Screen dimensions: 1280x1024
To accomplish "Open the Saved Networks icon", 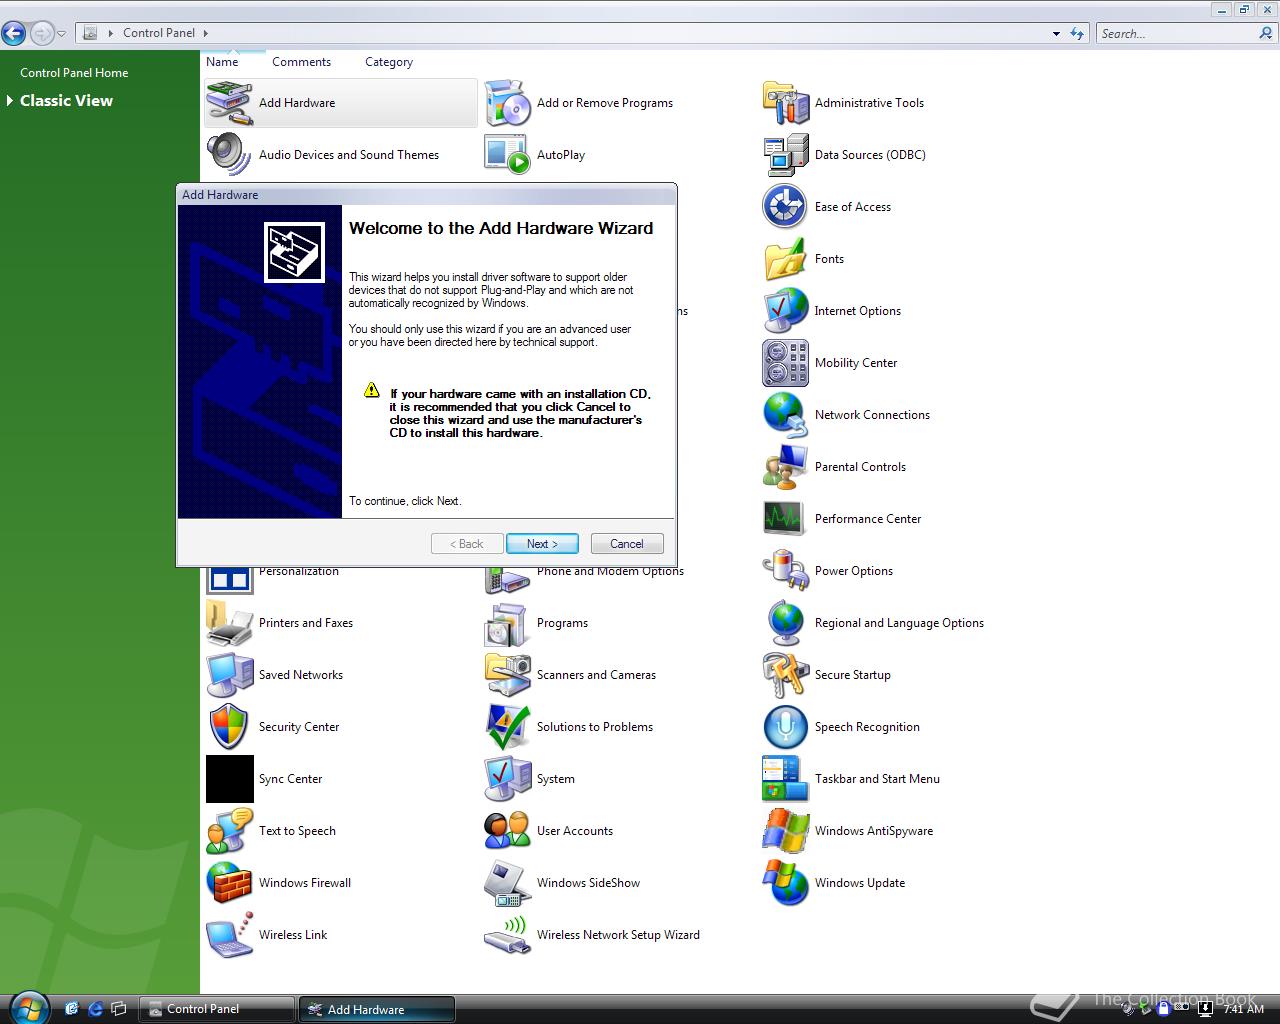I will 229,675.
